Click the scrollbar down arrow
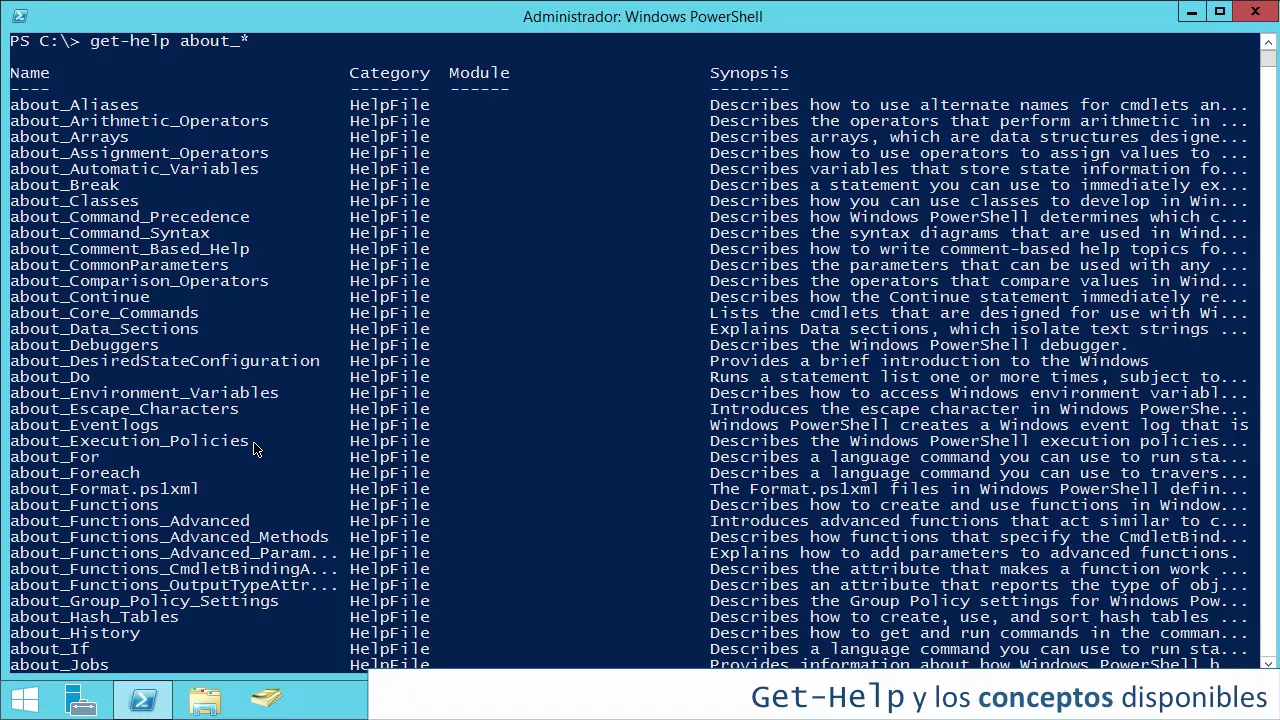Image resolution: width=1280 pixels, height=720 pixels. point(1268,662)
